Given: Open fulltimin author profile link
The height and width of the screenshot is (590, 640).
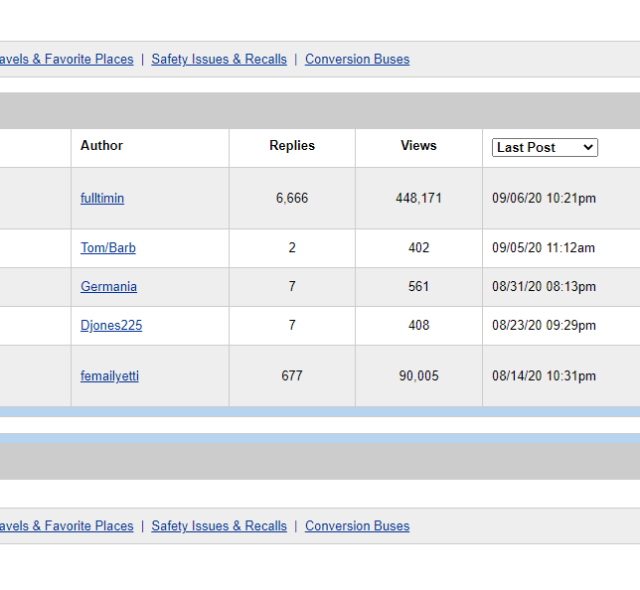Looking at the screenshot, I should pos(102,198).
